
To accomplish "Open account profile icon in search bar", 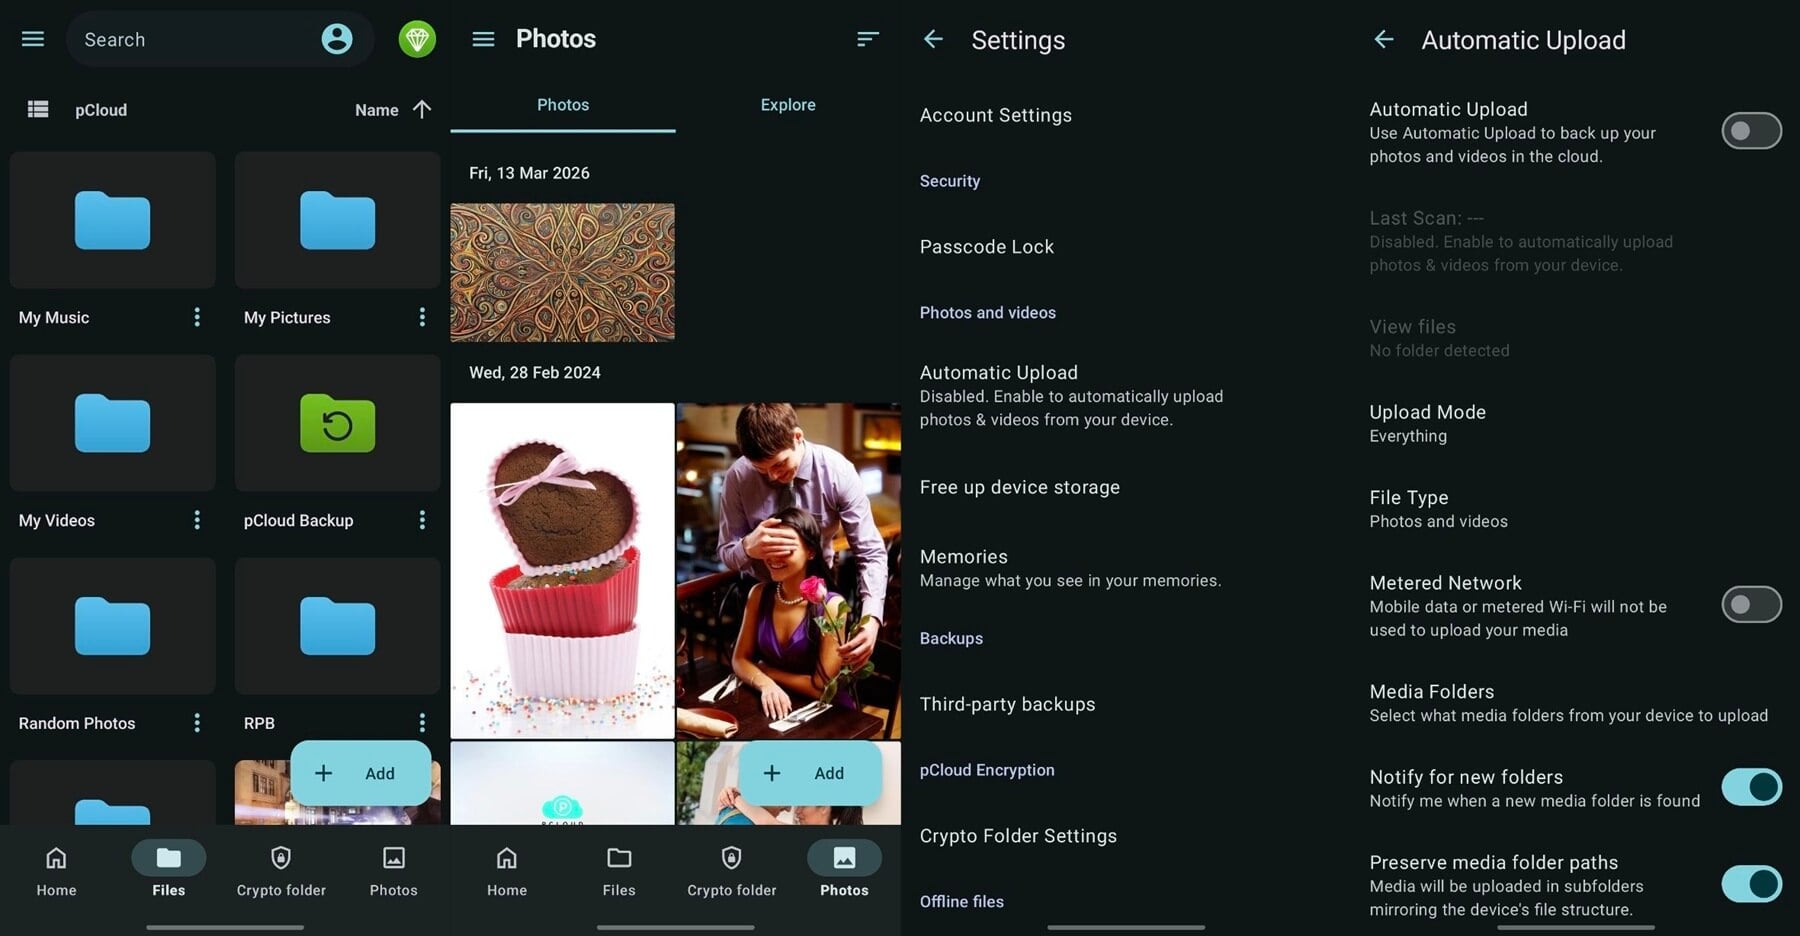I will (x=337, y=39).
